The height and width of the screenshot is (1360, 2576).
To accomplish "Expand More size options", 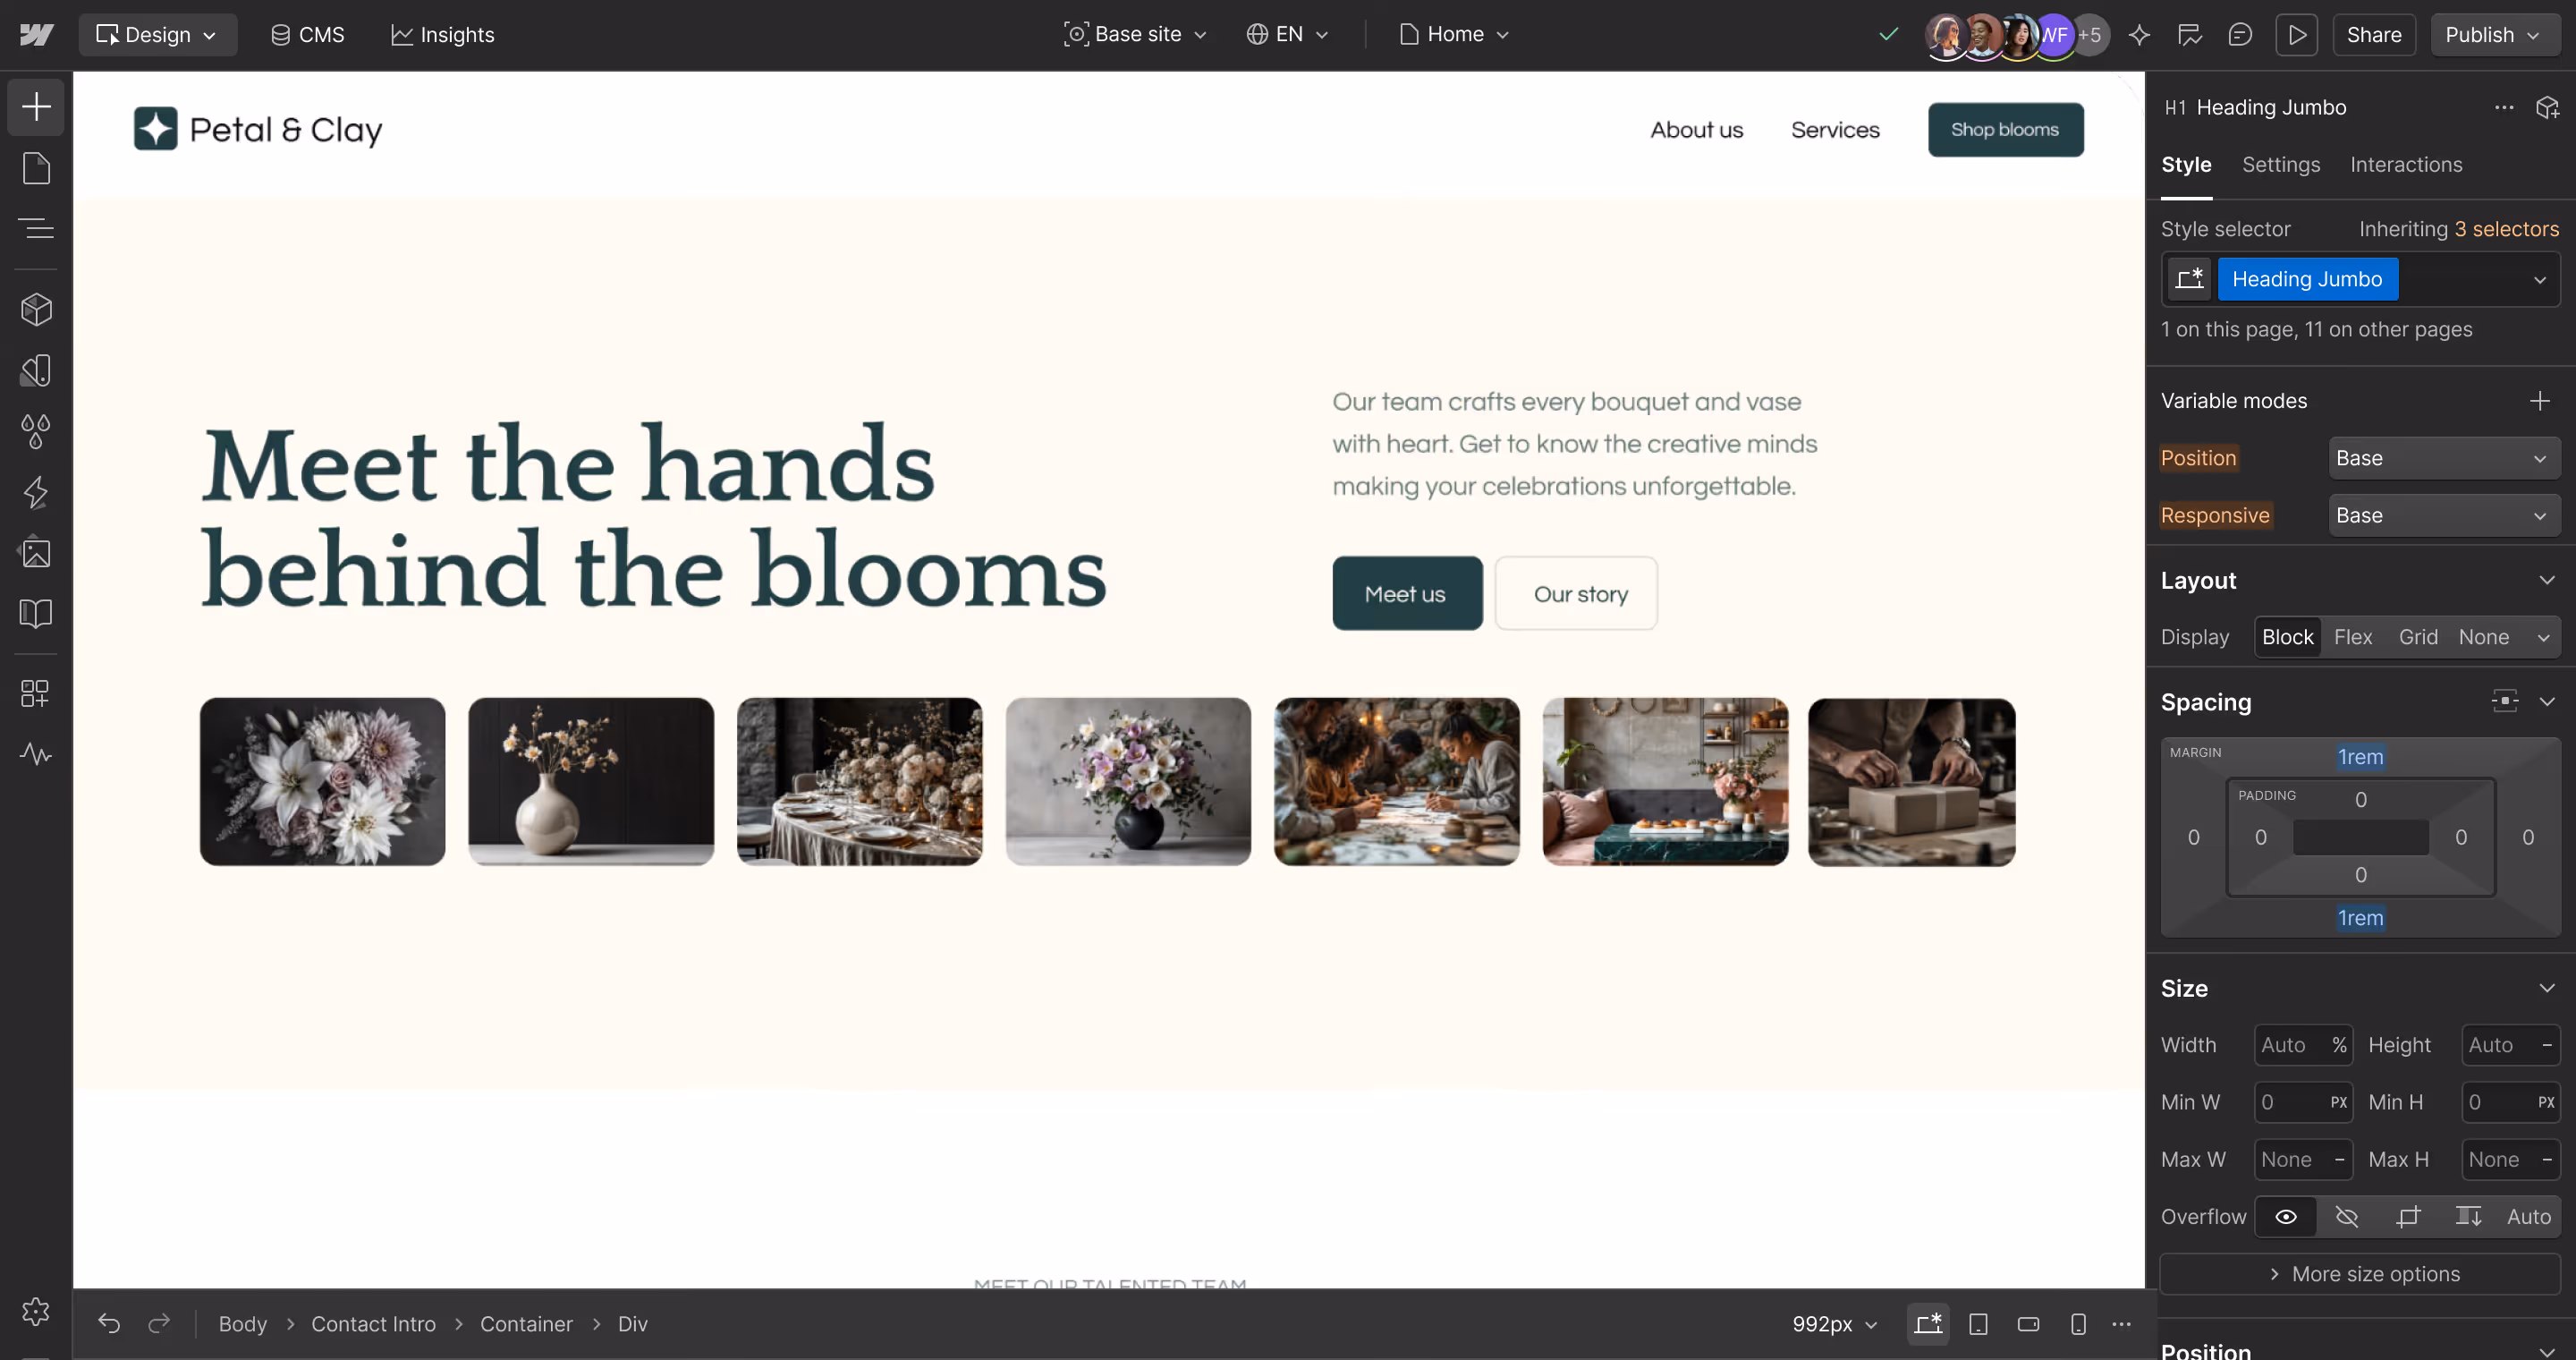I will click(2360, 1274).
